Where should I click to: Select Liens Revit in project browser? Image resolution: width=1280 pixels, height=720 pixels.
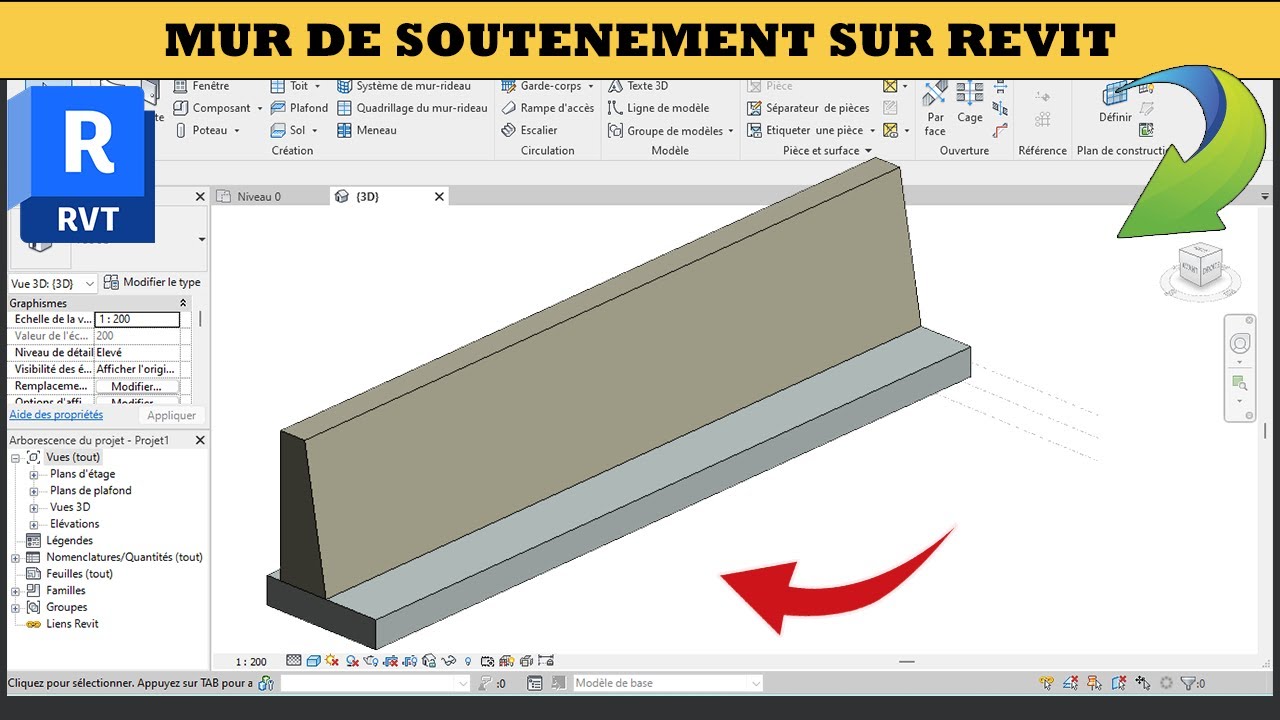[x=72, y=624]
